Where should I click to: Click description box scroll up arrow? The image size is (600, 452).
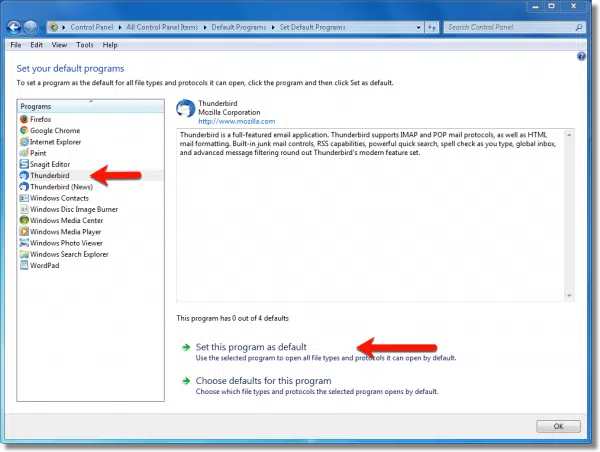[569, 135]
